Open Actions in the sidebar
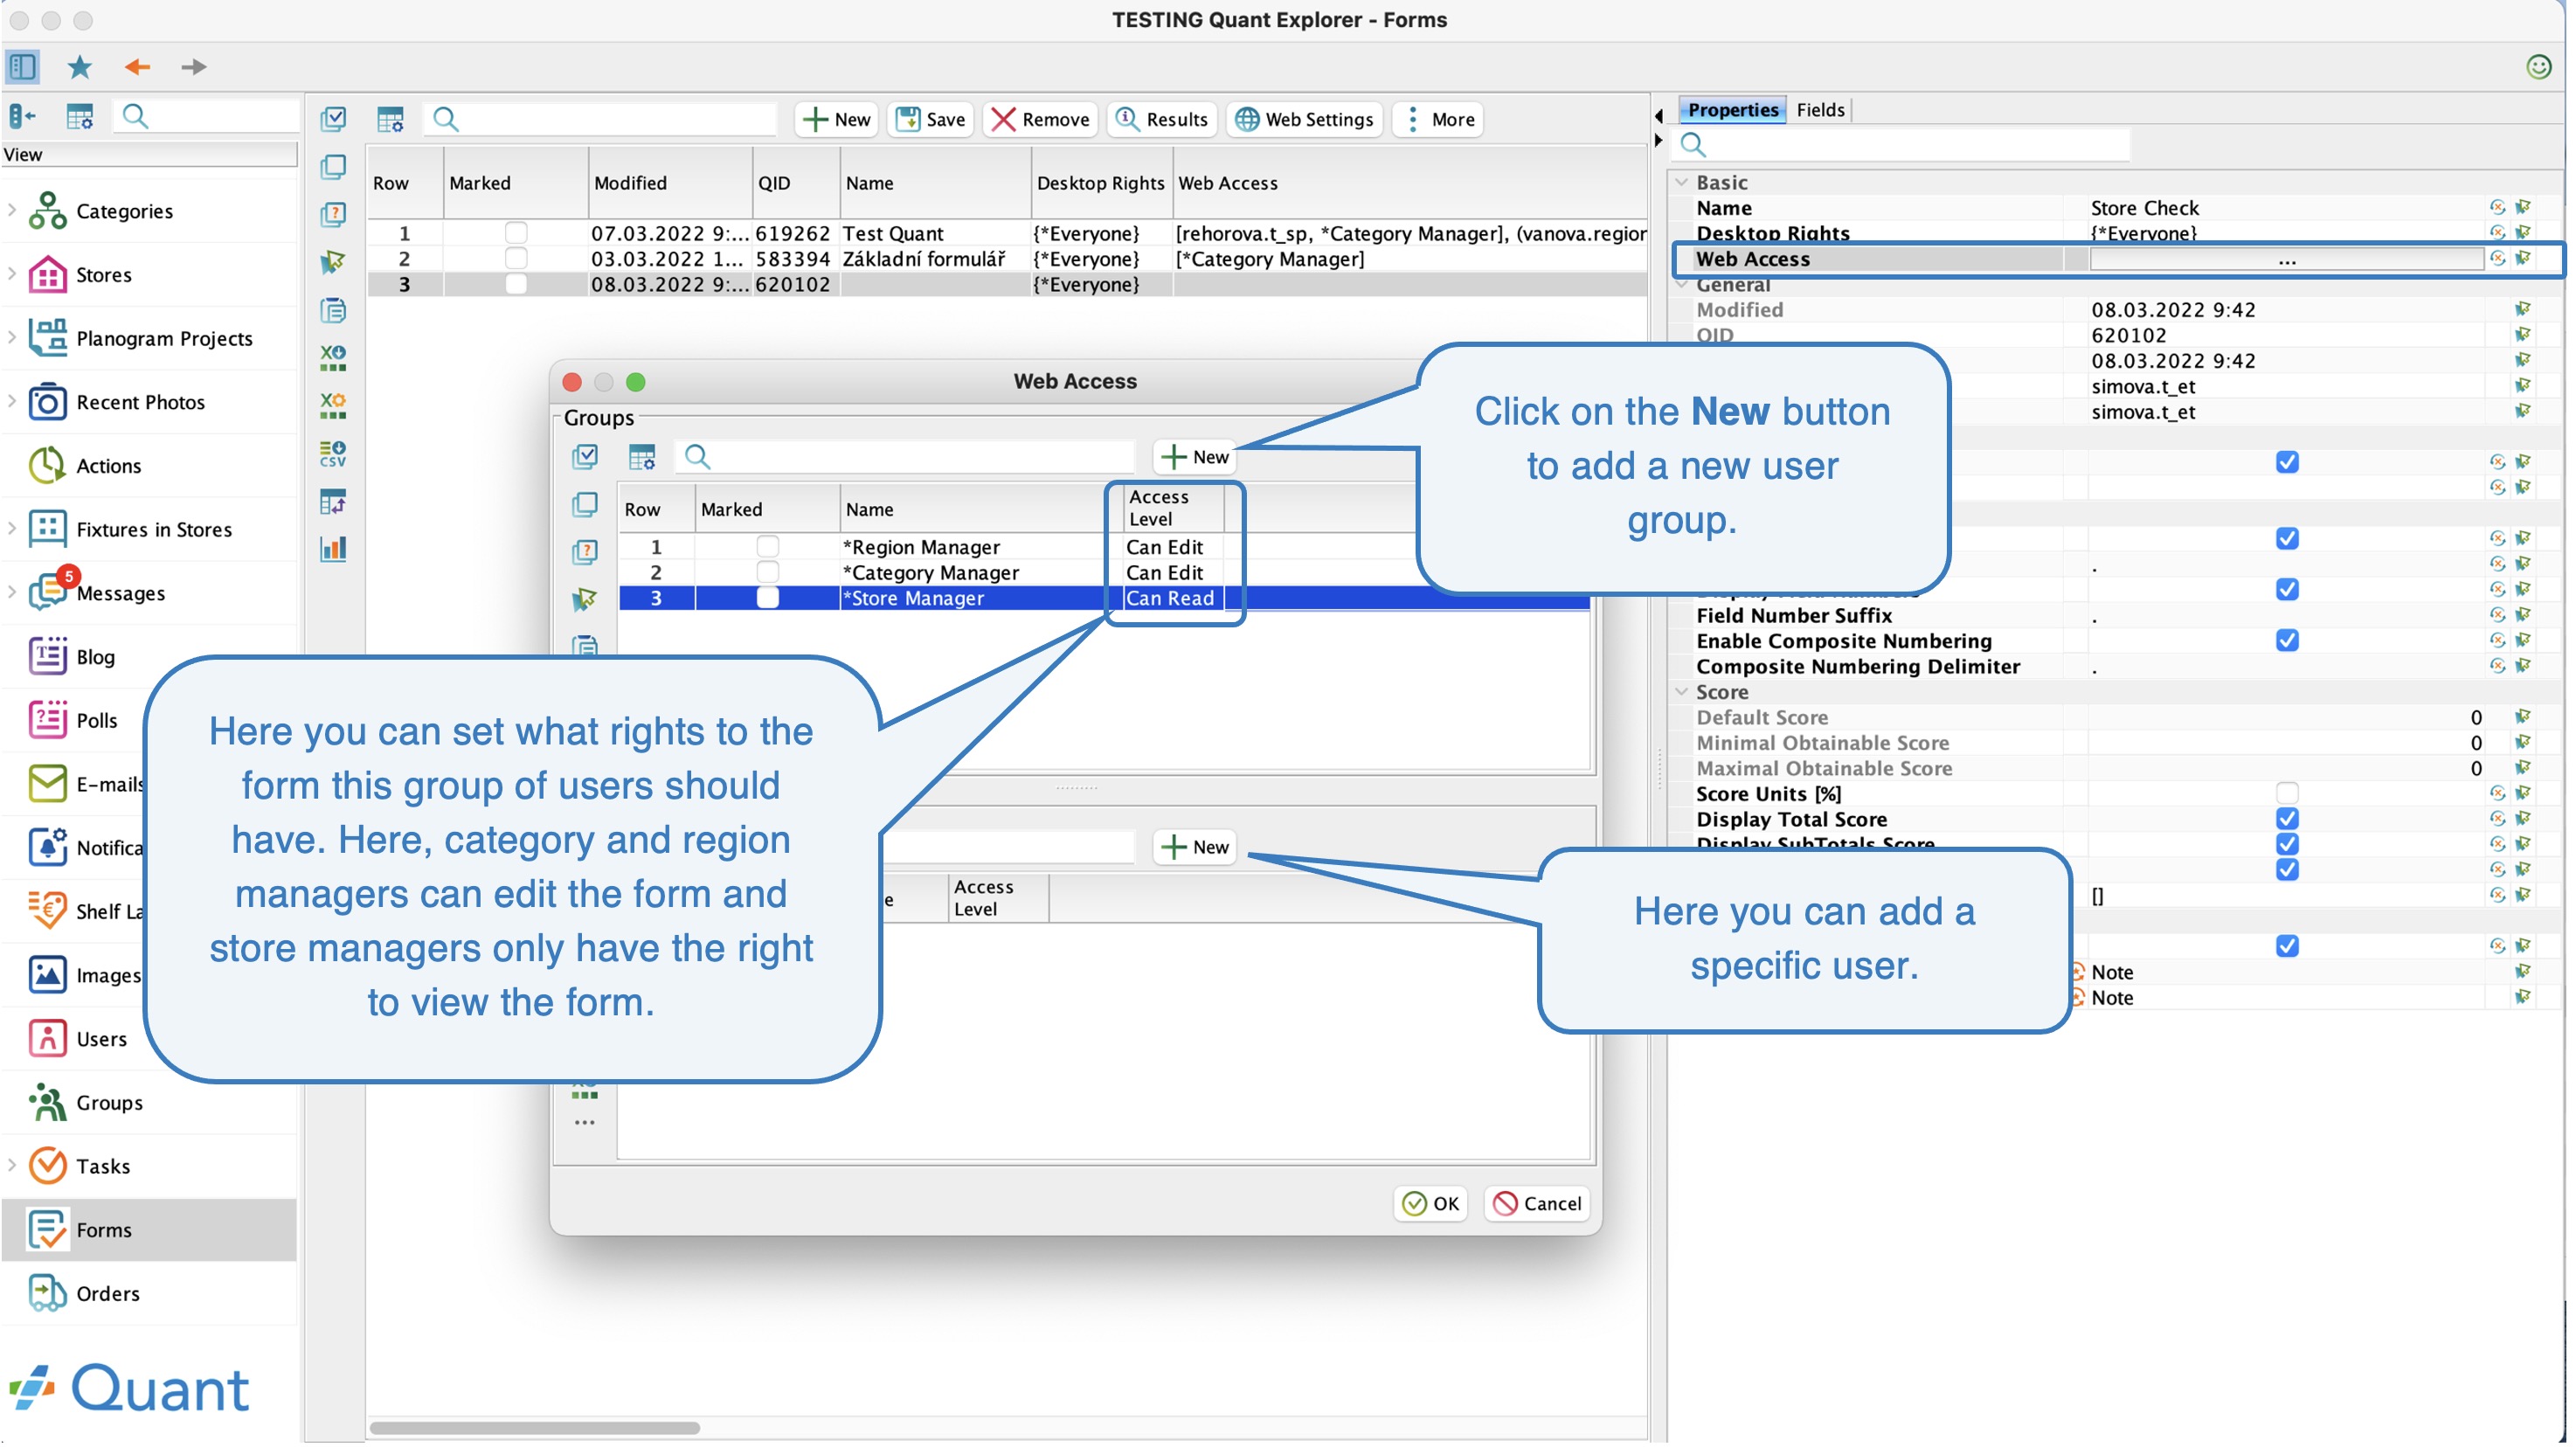This screenshot has width=2576, height=1447. (108, 466)
